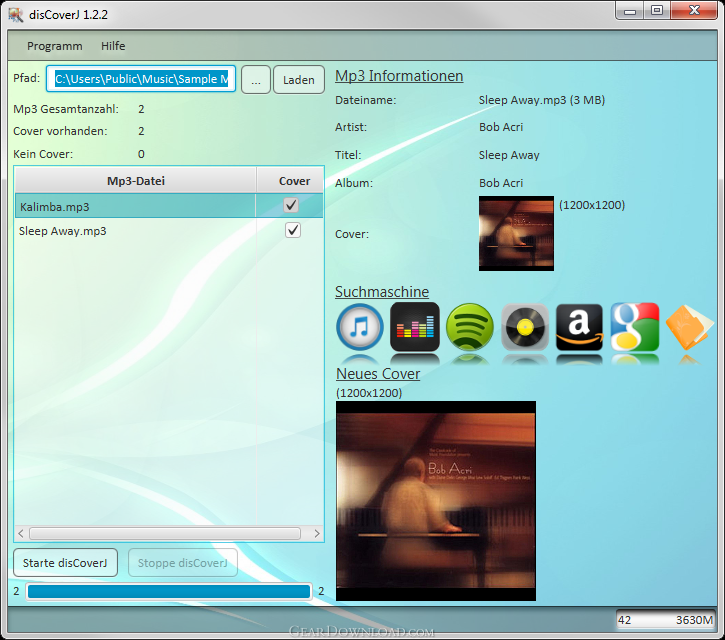Open the Hilfe menu
The width and height of the screenshot is (725, 640).
pos(113,46)
